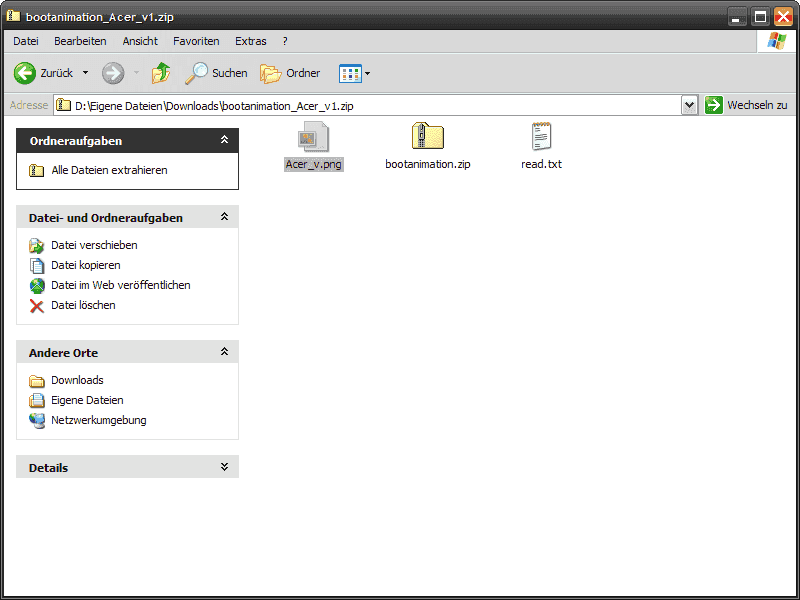
Task: Go up one folder level
Action: click(161, 73)
